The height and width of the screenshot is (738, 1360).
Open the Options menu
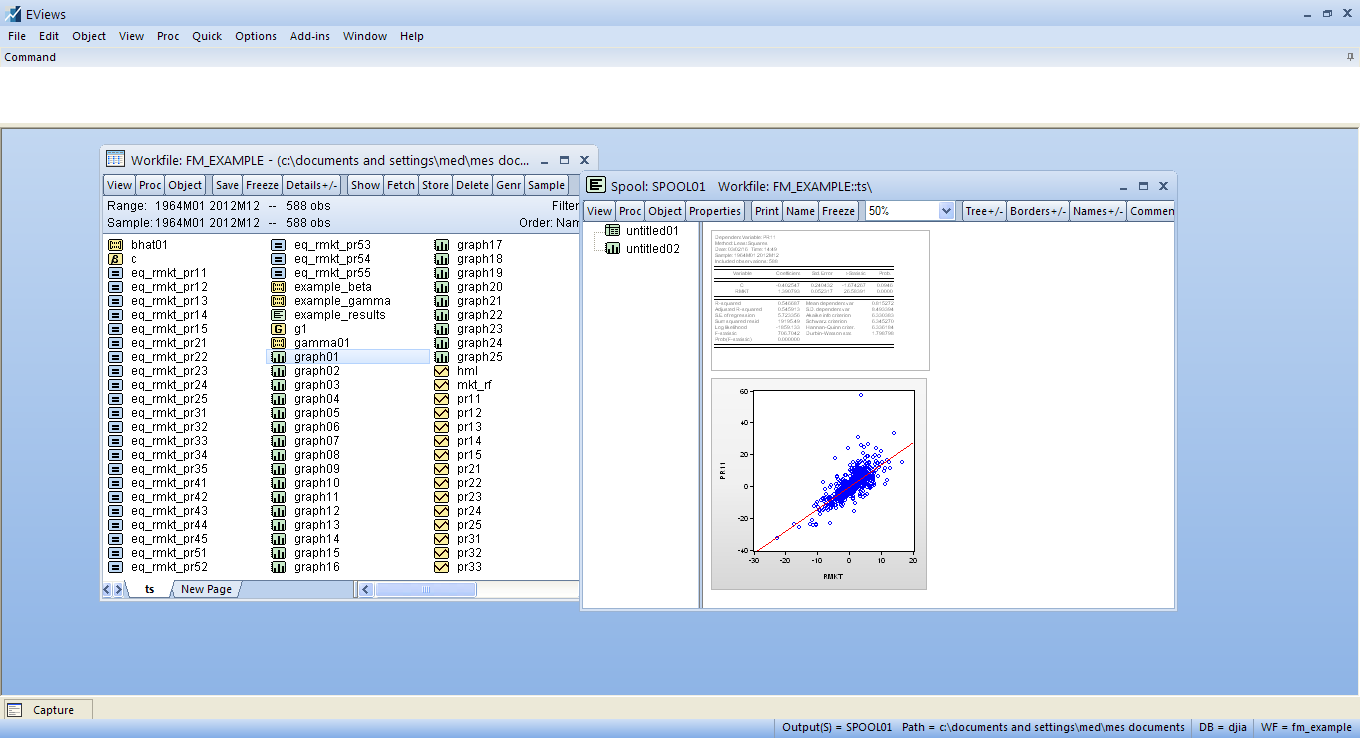pyautogui.click(x=256, y=36)
